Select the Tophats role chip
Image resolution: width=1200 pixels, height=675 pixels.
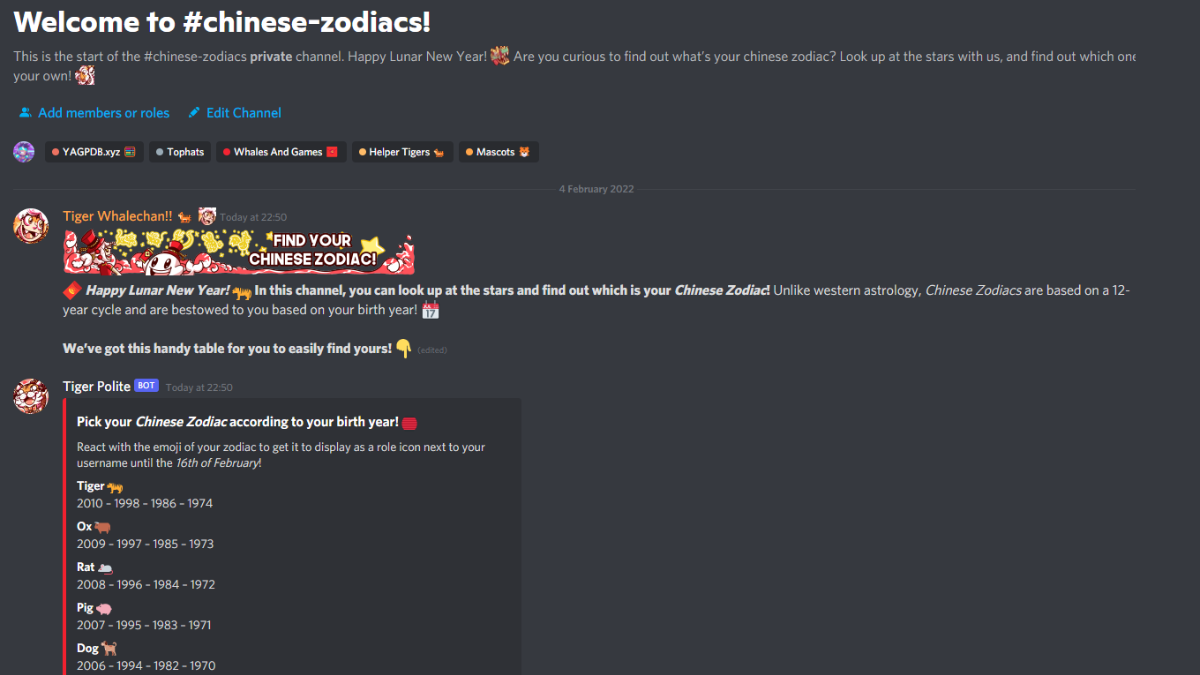point(180,152)
